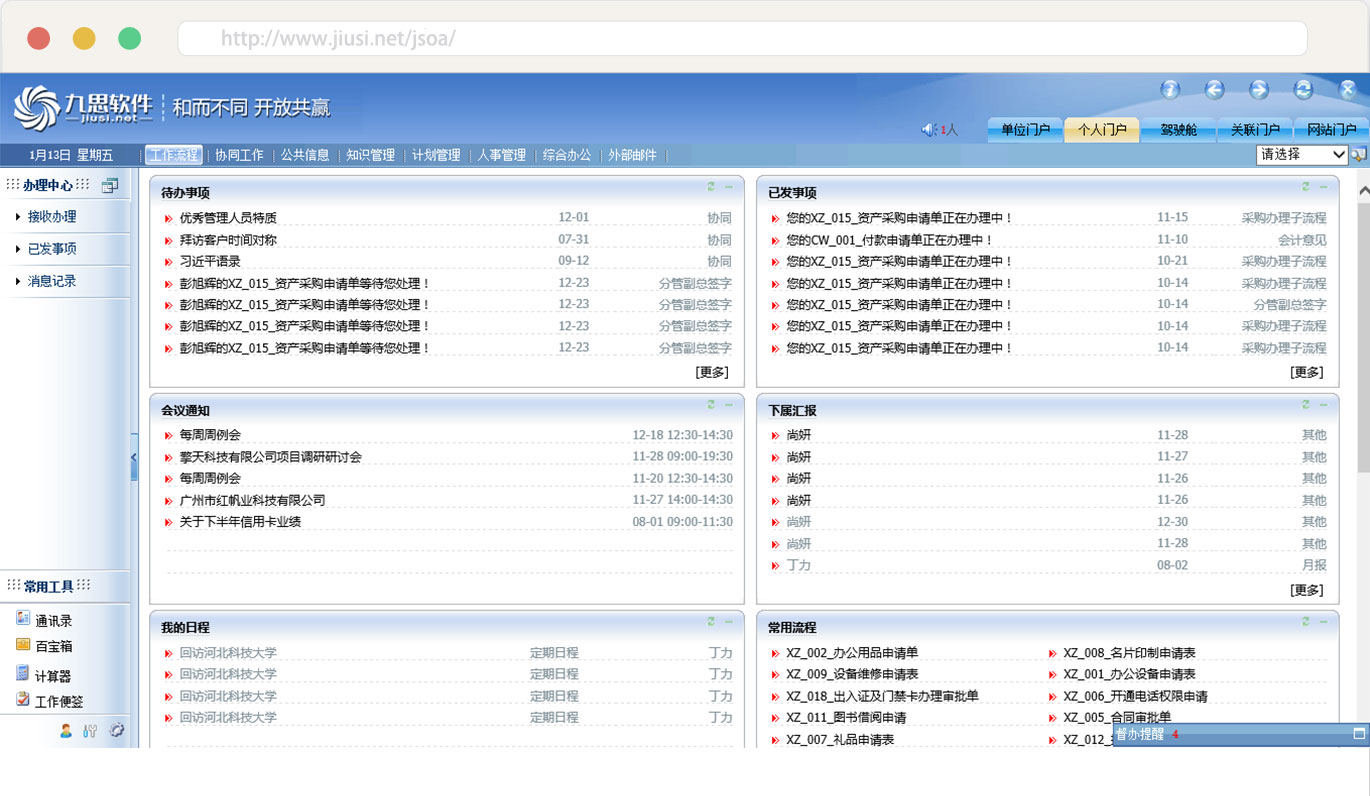Collapse the 会议通知 panel with its minus toggle
This screenshot has height=796, width=1370.
point(727,405)
